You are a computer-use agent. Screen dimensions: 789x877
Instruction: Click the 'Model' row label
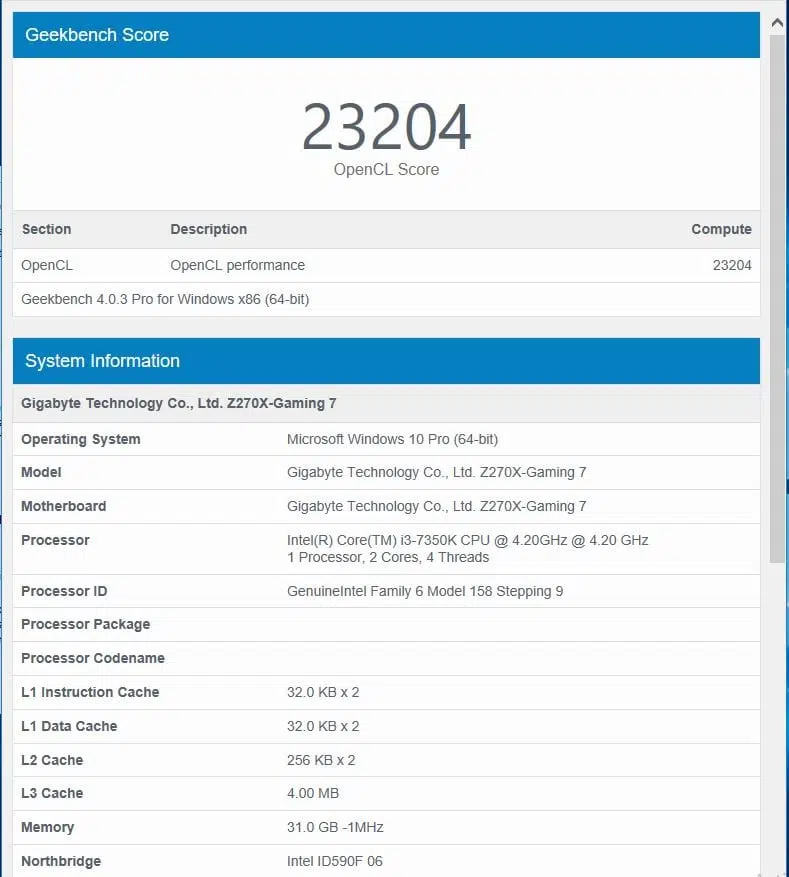coord(41,472)
